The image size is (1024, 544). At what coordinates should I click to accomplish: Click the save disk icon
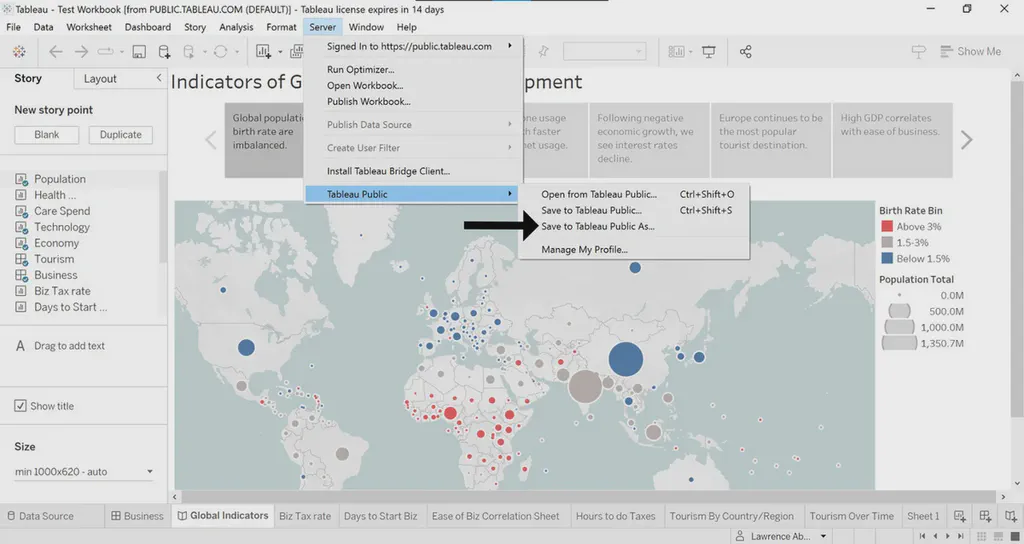tap(139, 52)
